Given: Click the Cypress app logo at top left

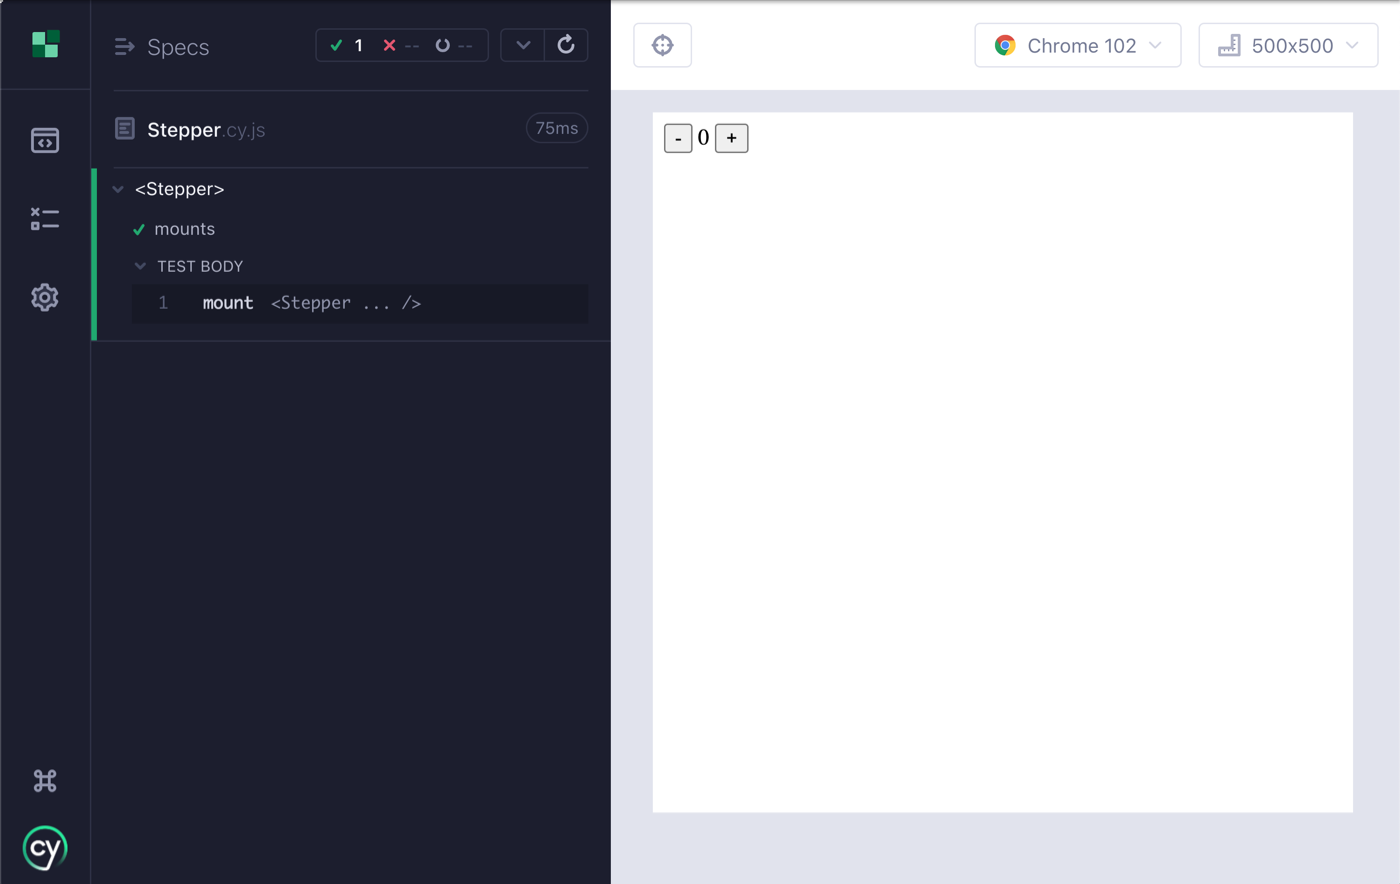Looking at the screenshot, I should tap(45, 44).
